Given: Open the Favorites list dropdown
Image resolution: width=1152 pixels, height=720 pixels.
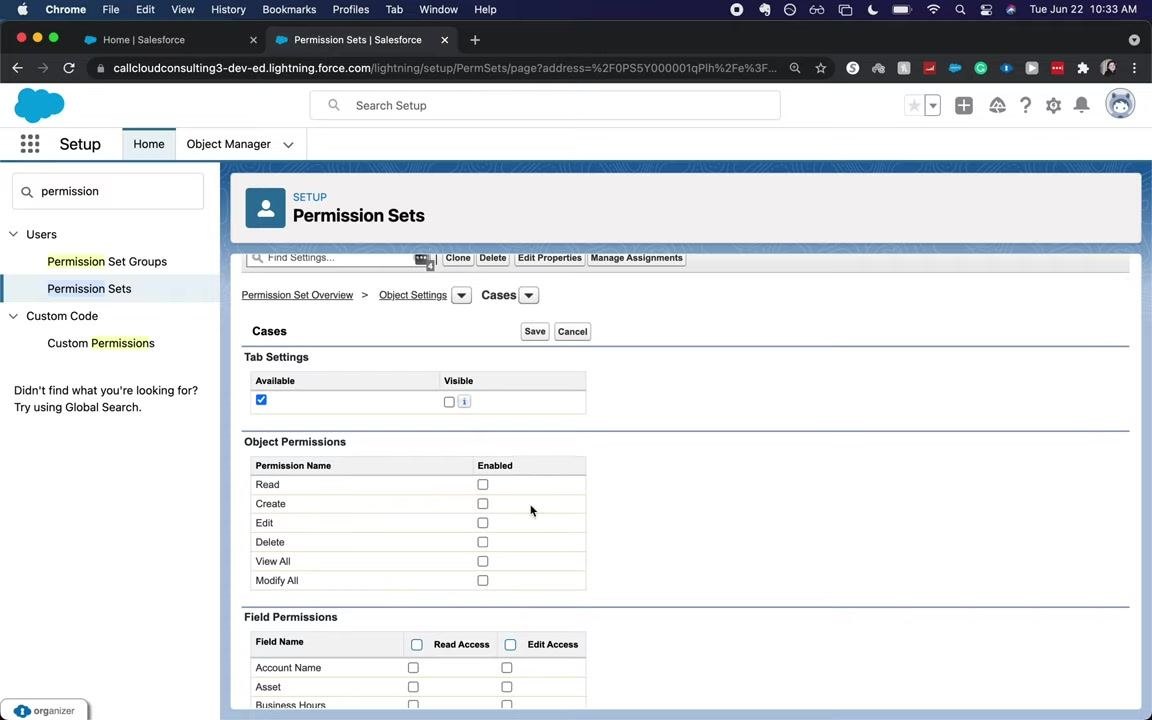Looking at the screenshot, I should point(933,106).
